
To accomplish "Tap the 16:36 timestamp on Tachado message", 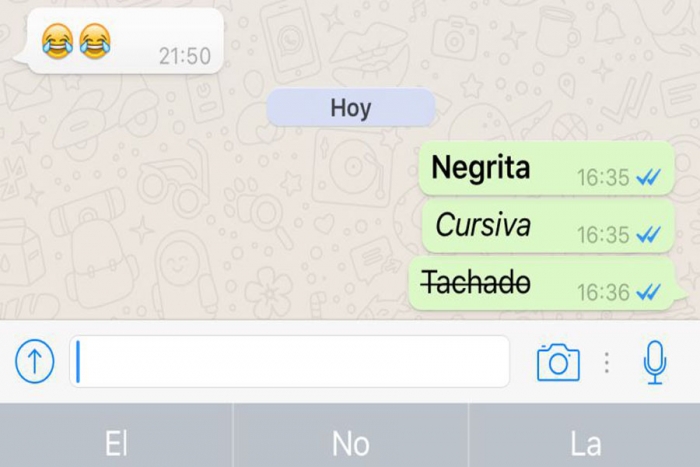I will (x=603, y=292).
